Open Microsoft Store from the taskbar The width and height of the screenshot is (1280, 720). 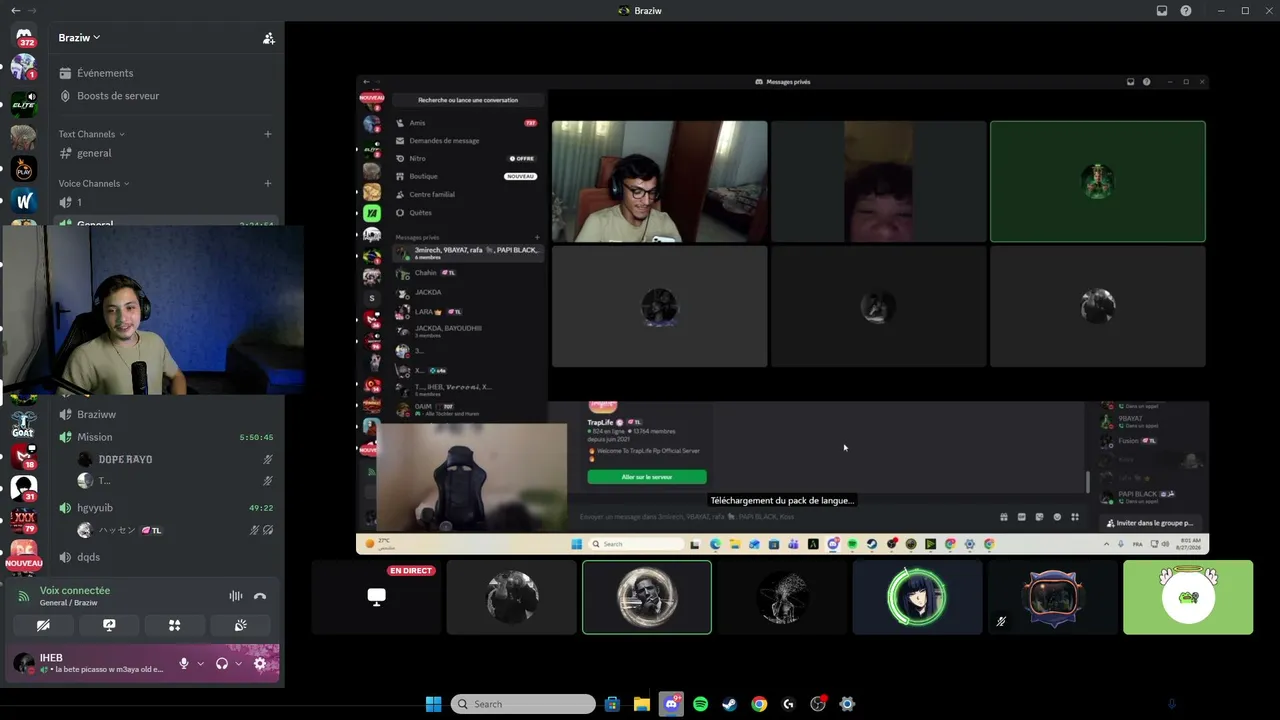(x=612, y=704)
